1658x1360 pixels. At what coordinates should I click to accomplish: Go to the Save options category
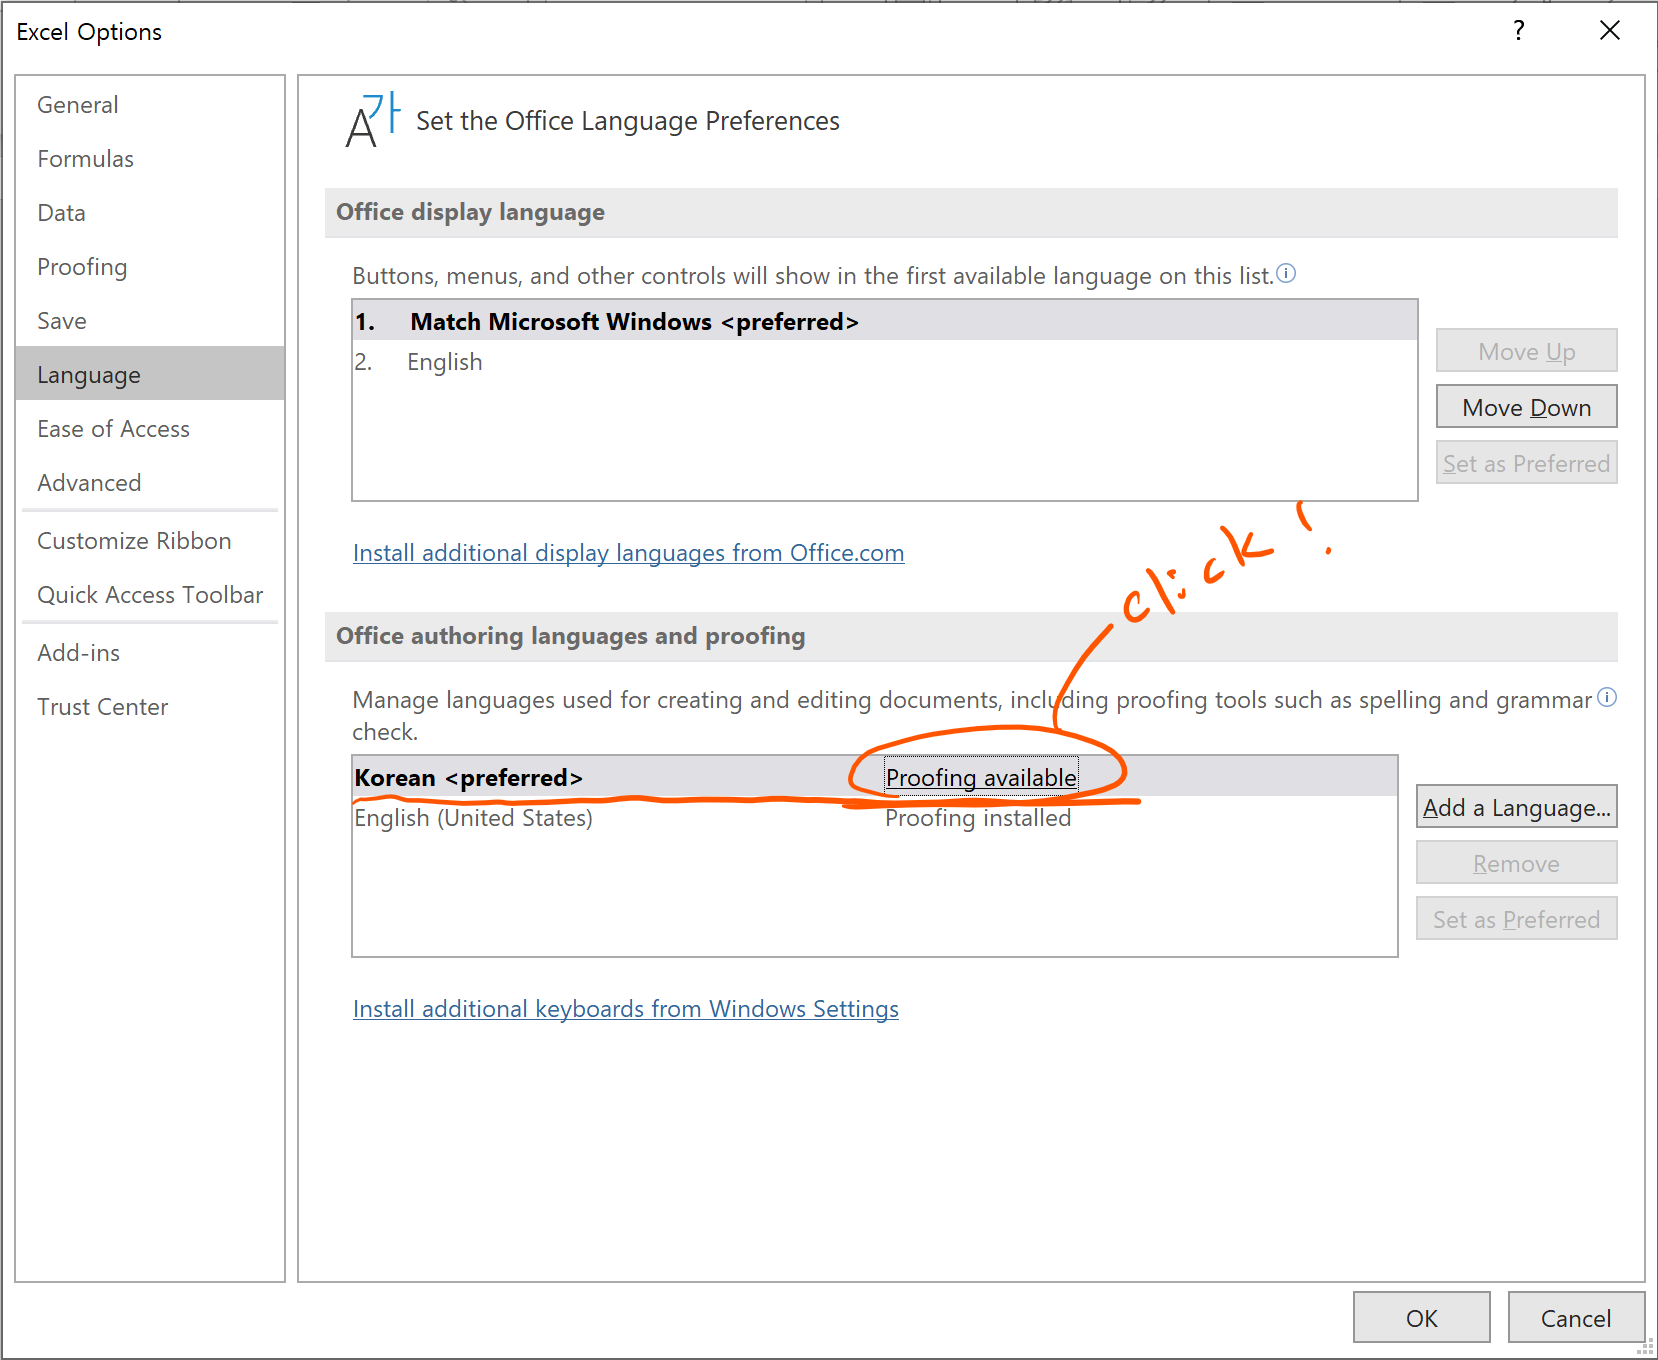(150, 321)
